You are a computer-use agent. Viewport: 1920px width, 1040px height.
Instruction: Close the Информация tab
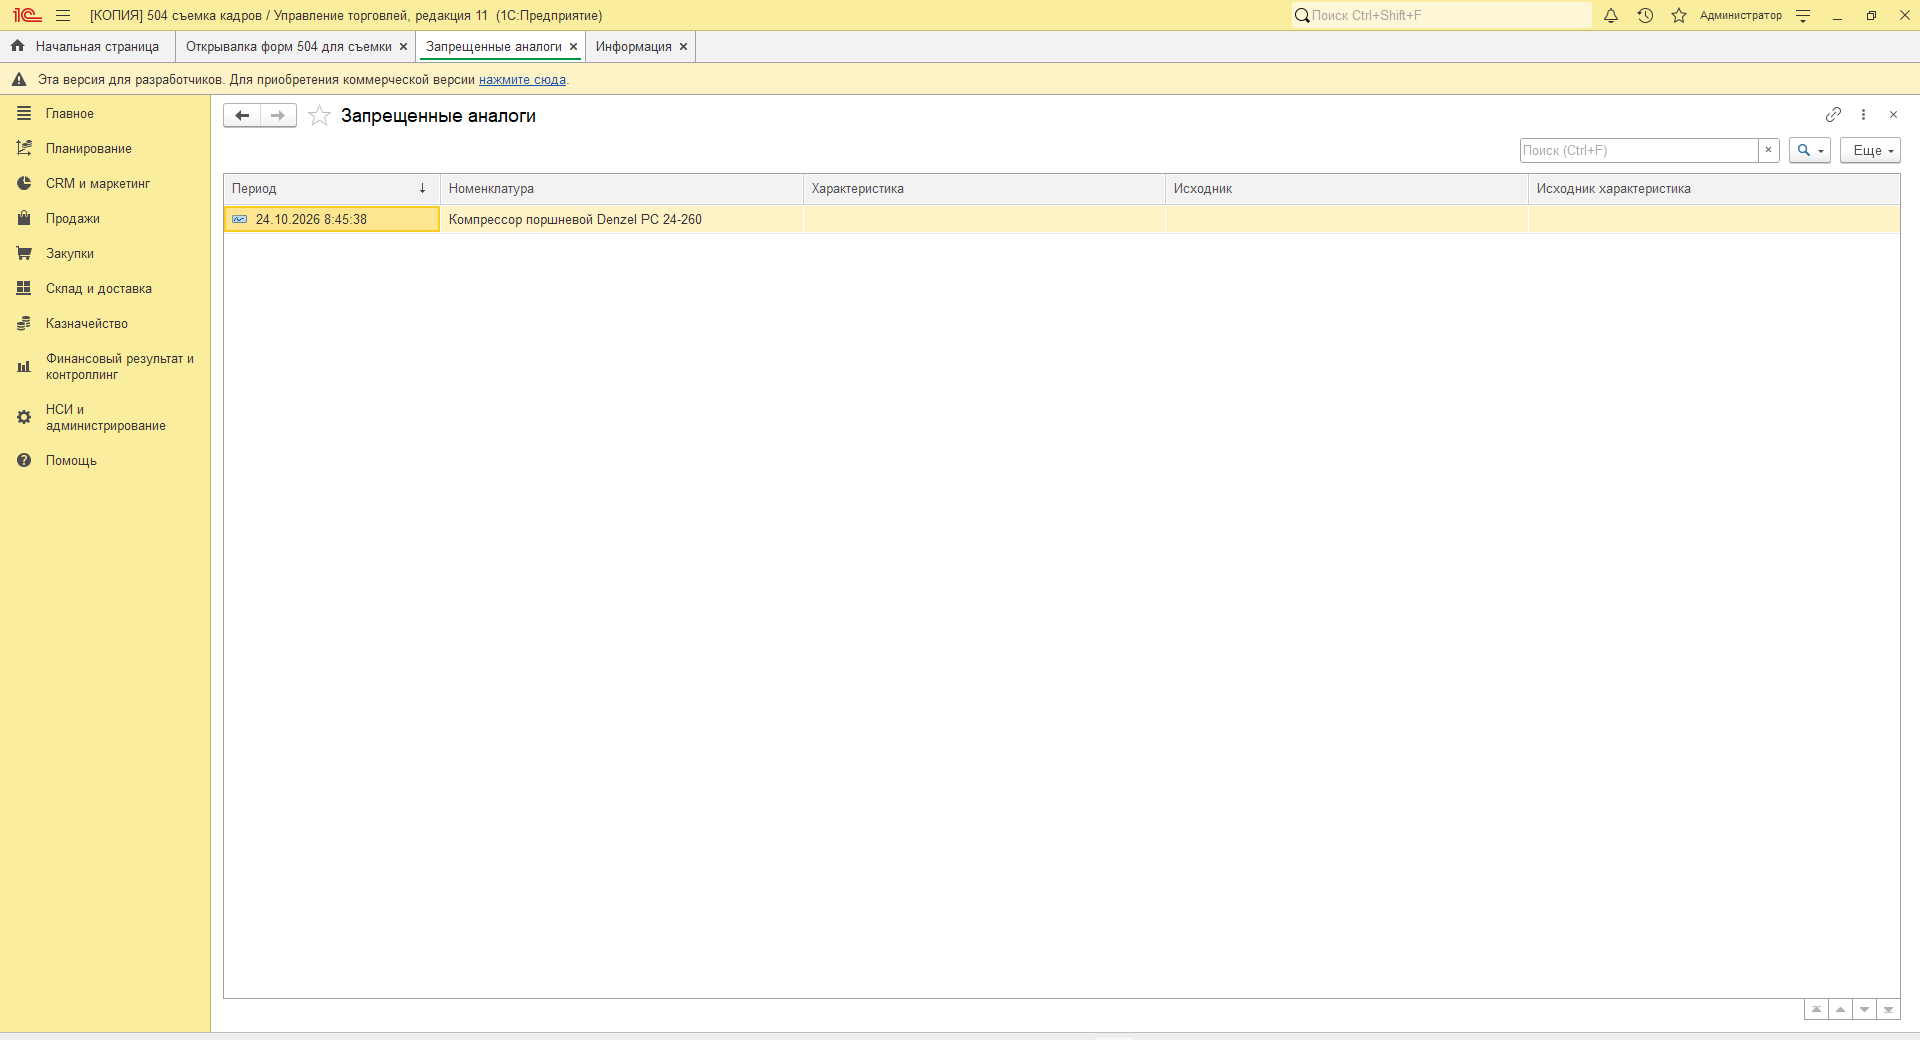(x=684, y=47)
